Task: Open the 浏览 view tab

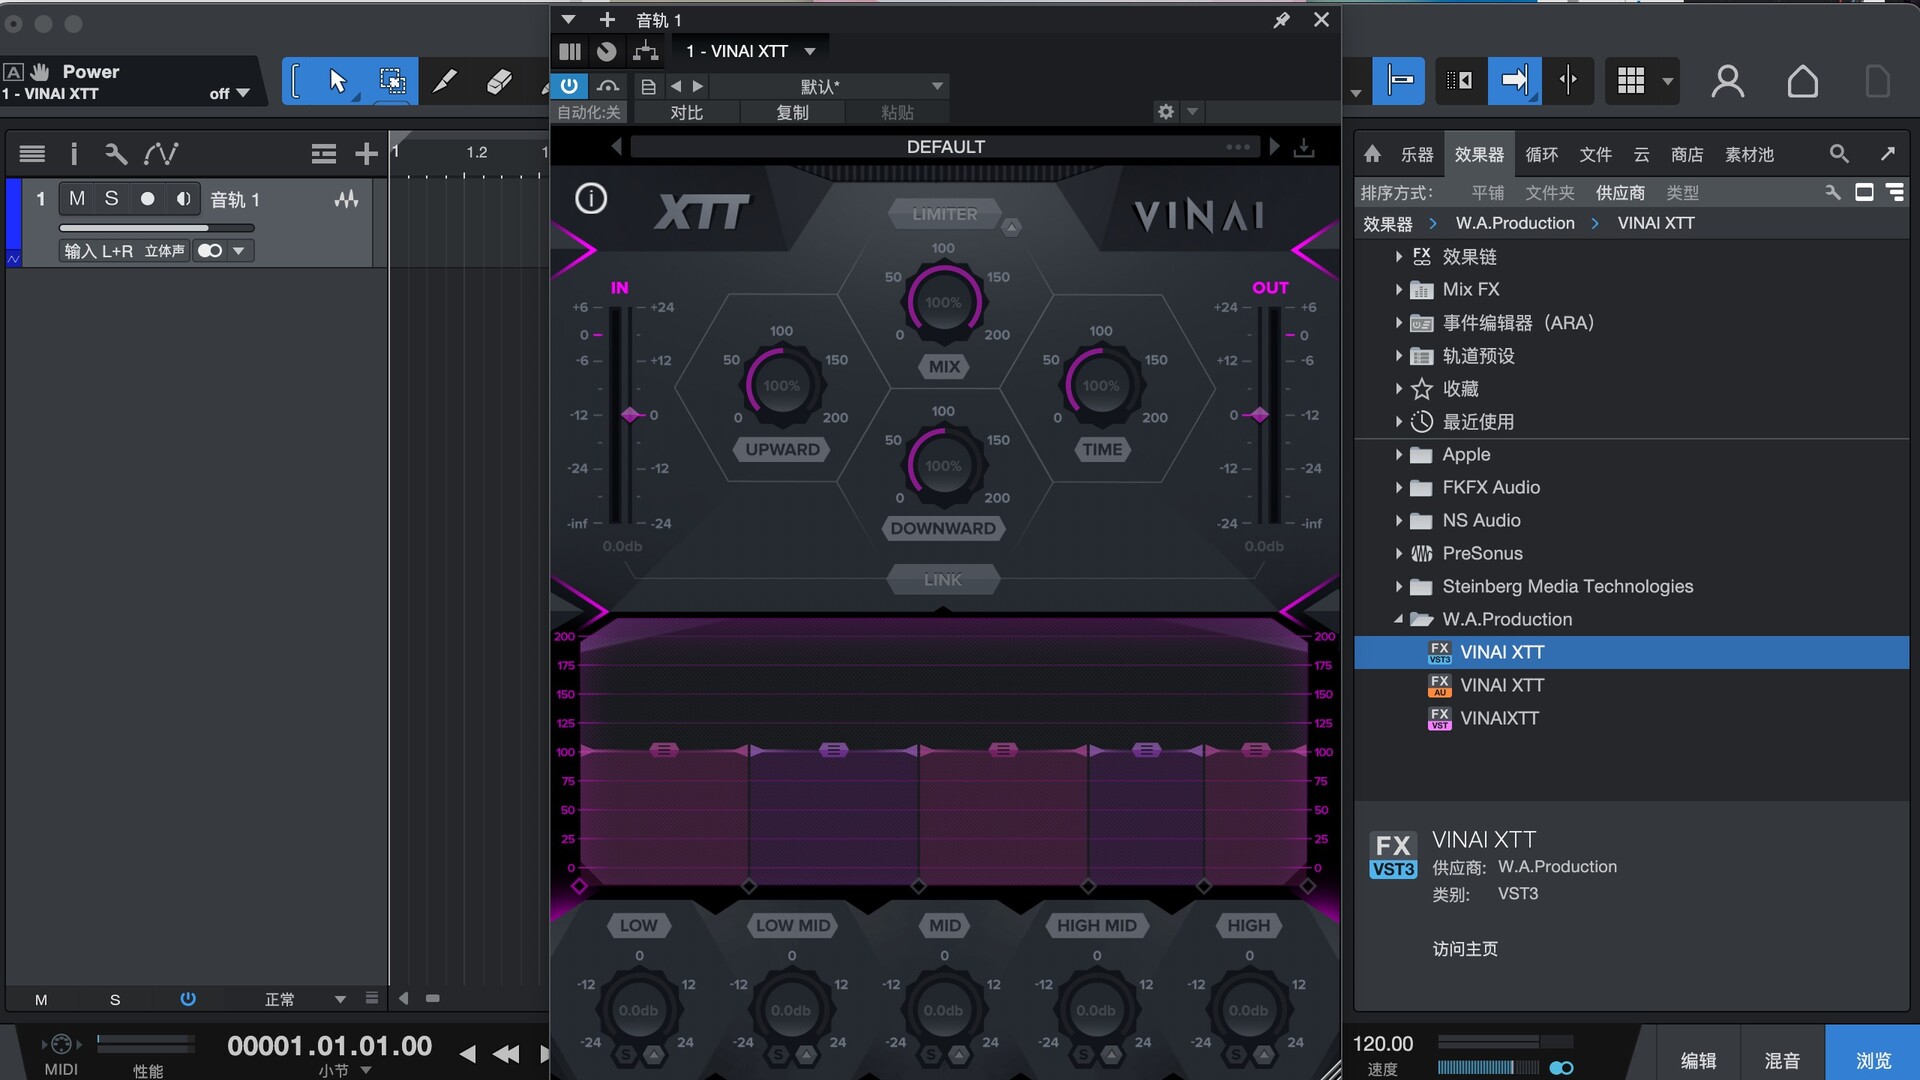Action: 1872,1060
